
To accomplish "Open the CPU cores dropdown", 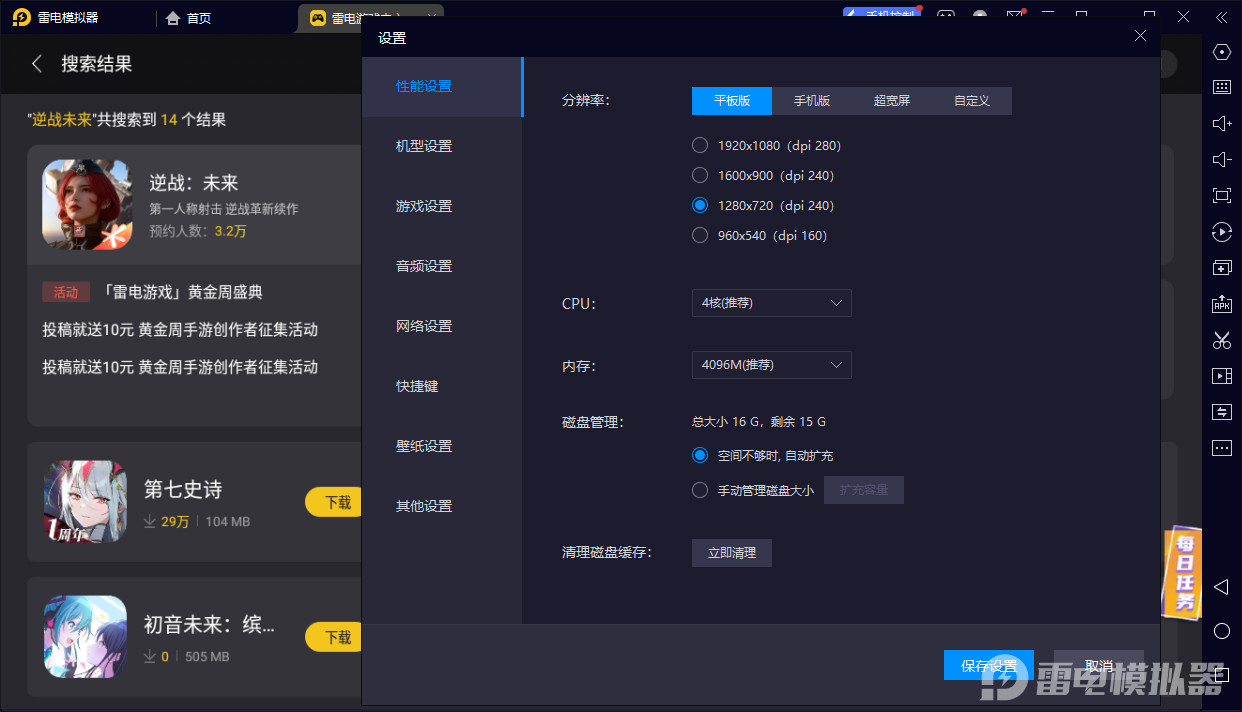I will 771,303.
